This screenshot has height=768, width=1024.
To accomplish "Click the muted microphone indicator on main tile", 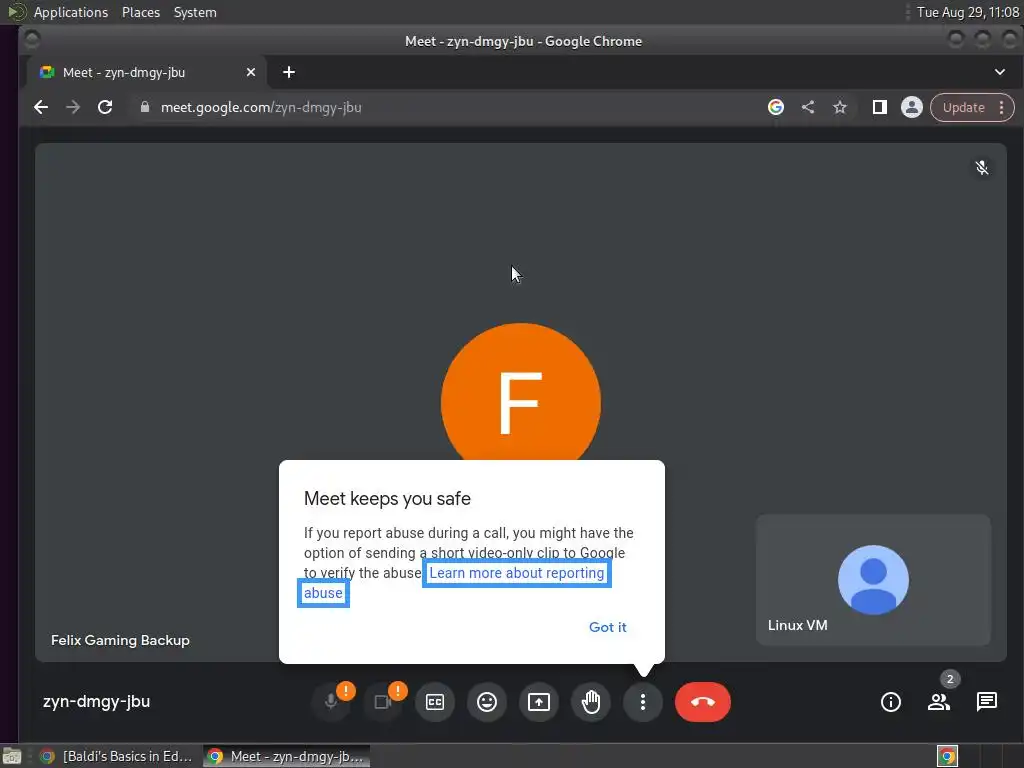I will click(x=982, y=168).
